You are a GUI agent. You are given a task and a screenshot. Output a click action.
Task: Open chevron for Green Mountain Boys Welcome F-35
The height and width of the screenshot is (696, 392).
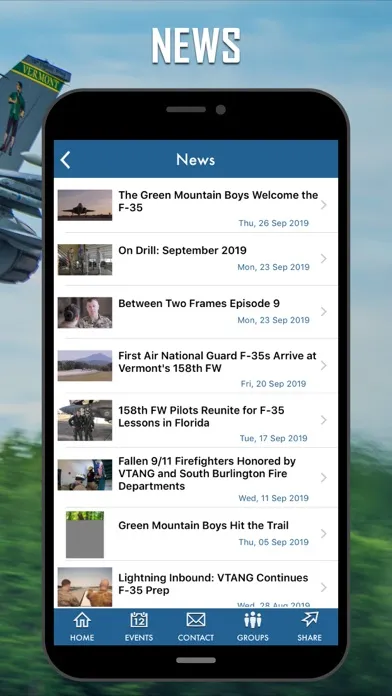pyautogui.click(x=324, y=205)
